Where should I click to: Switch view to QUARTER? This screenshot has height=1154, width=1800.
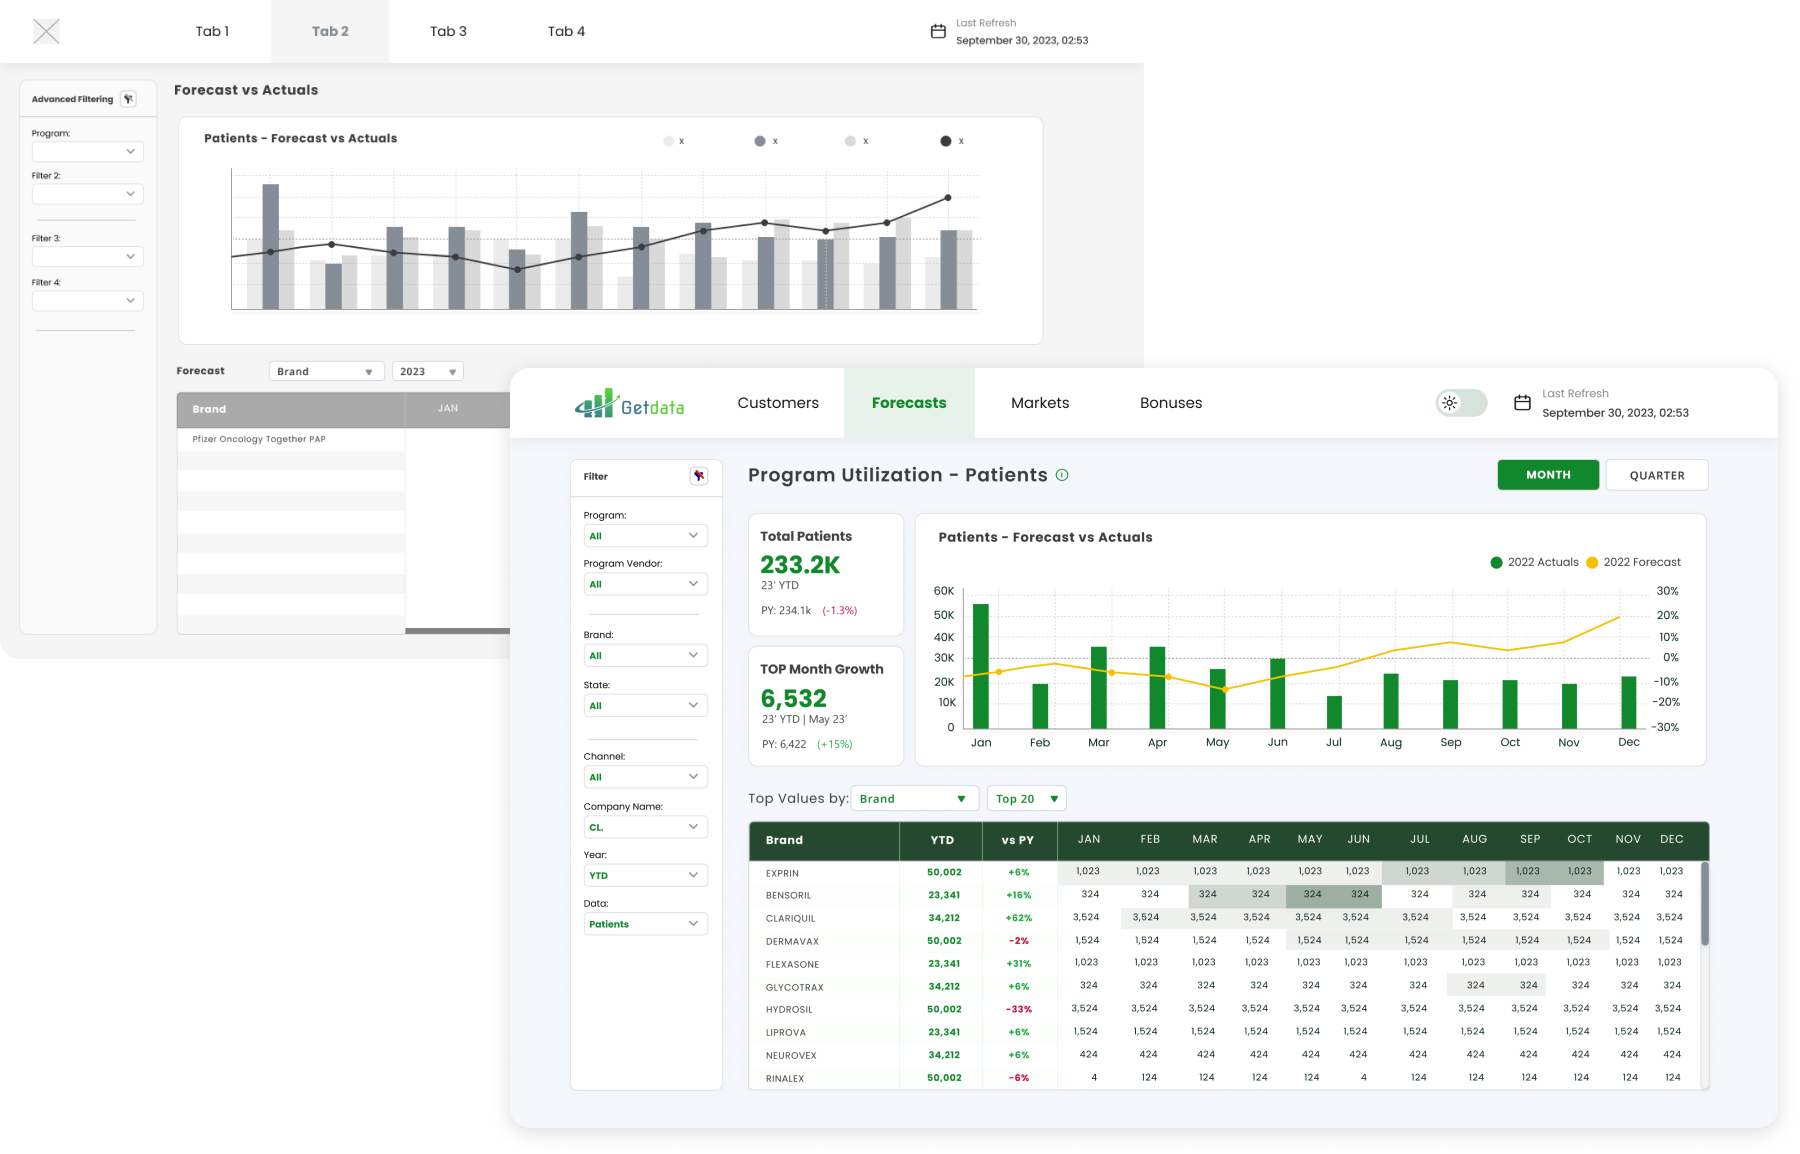click(1656, 475)
